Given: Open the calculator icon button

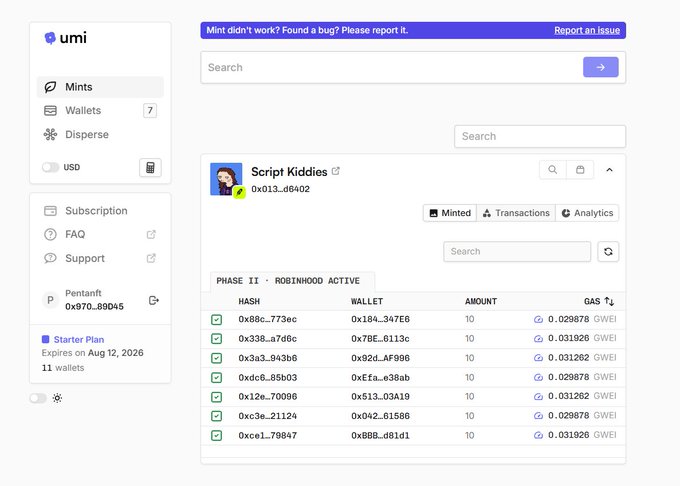Looking at the screenshot, I should click(150, 167).
